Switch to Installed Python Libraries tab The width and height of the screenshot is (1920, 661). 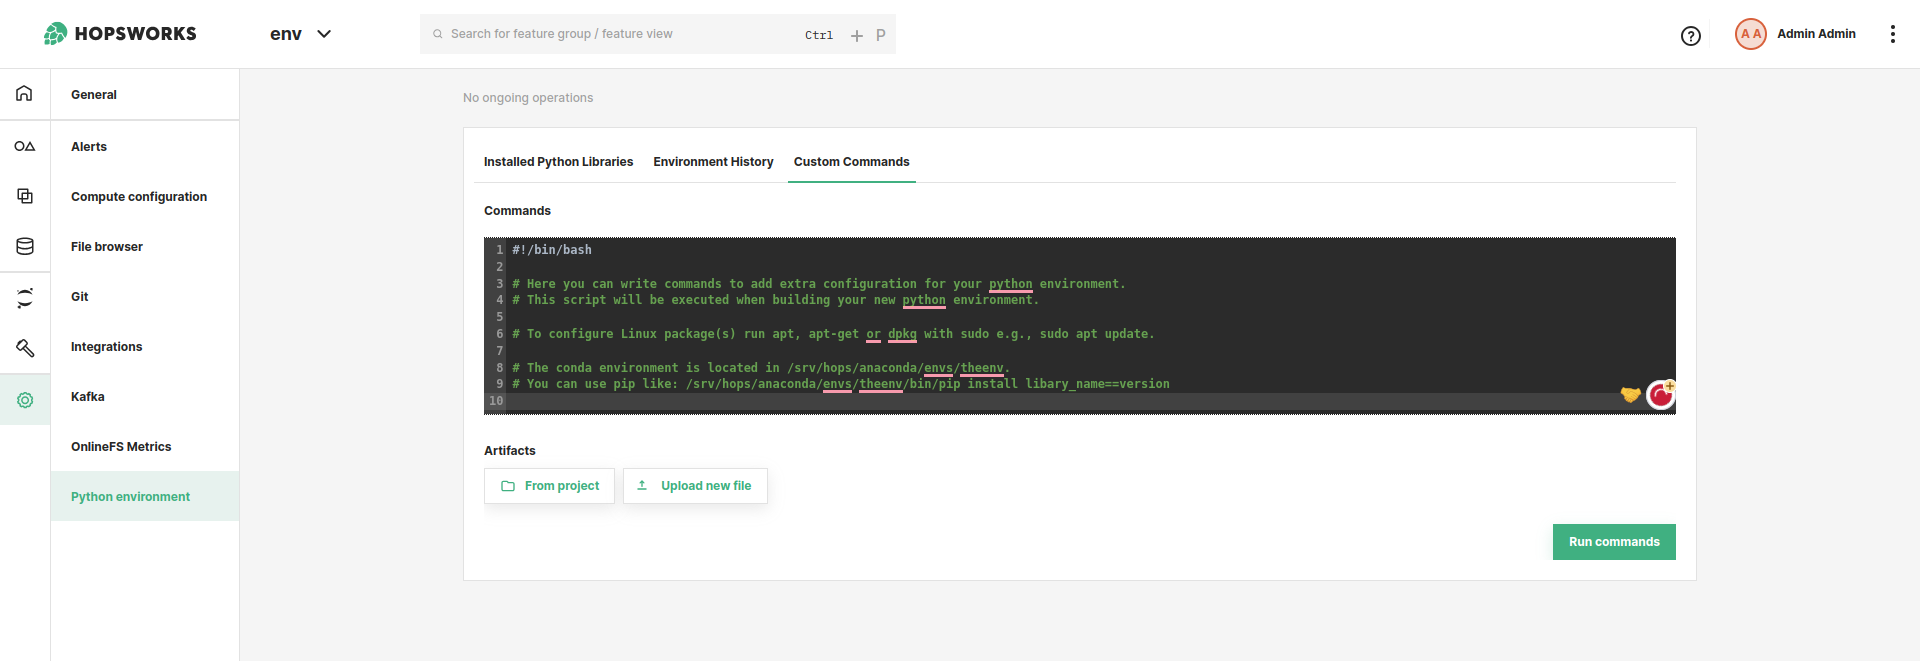pos(558,162)
